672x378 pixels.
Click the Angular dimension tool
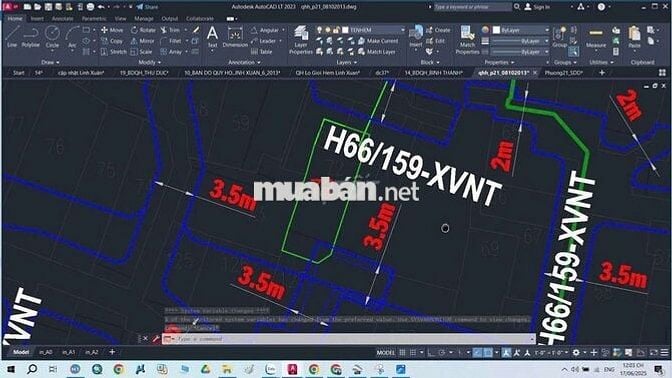tap(266, 30)
